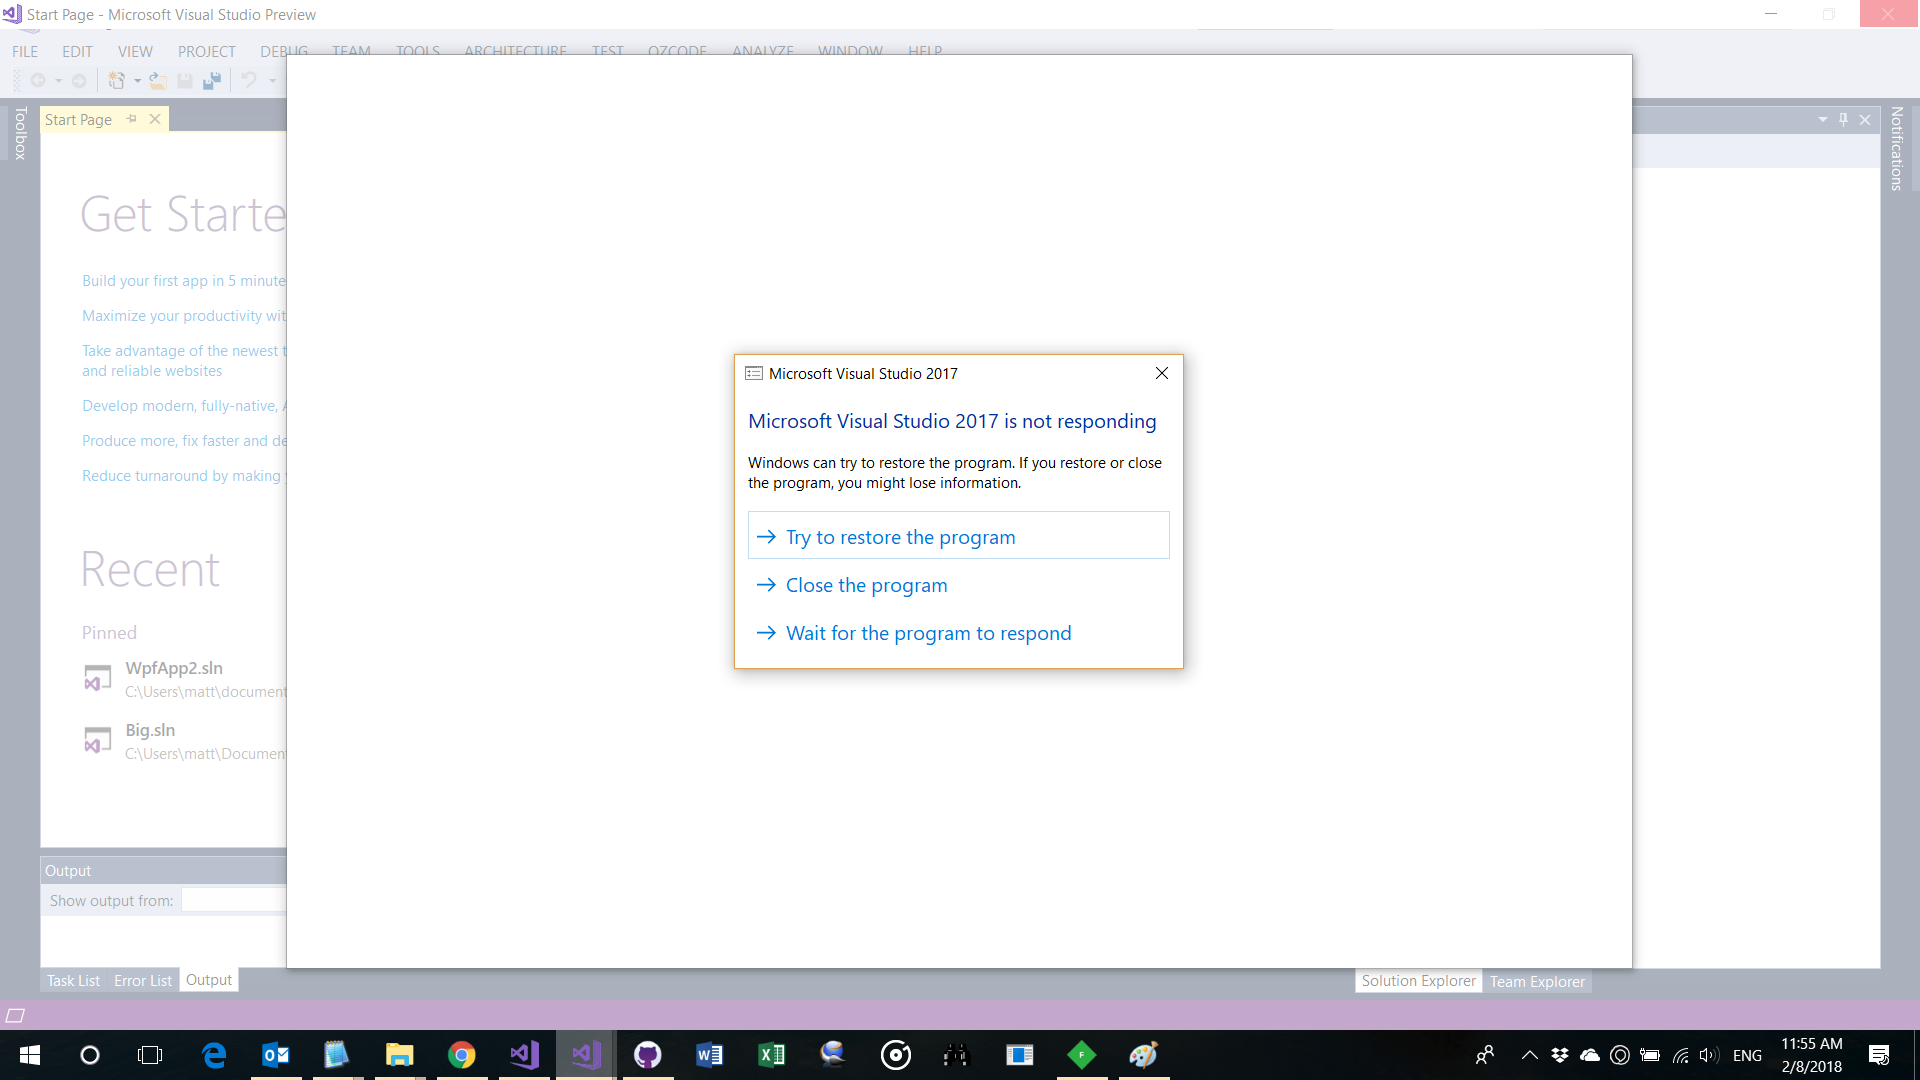
Task: Switch to the Solution Explorer tab
Action: tap(1418, 981)
